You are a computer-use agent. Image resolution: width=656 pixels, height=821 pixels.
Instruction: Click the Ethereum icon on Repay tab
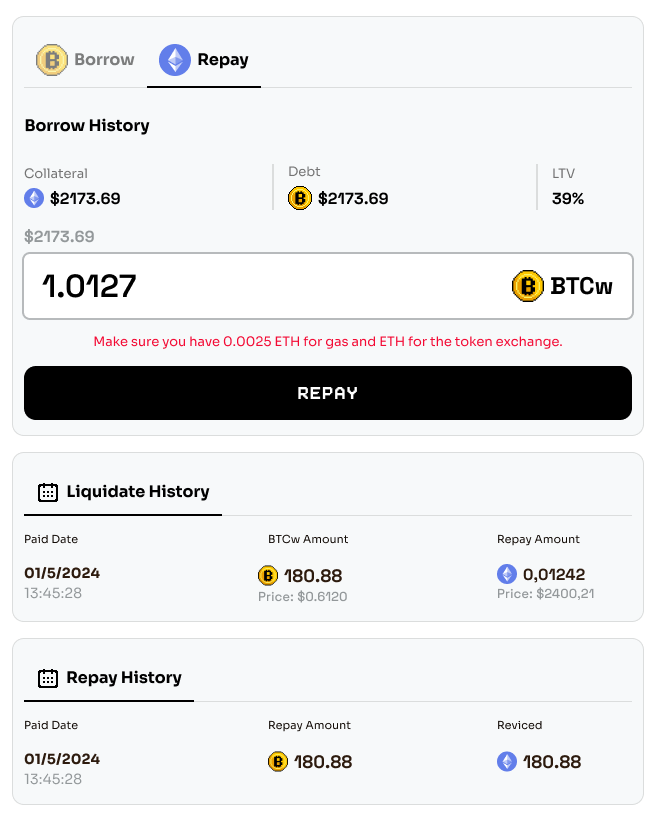(175, 60)
